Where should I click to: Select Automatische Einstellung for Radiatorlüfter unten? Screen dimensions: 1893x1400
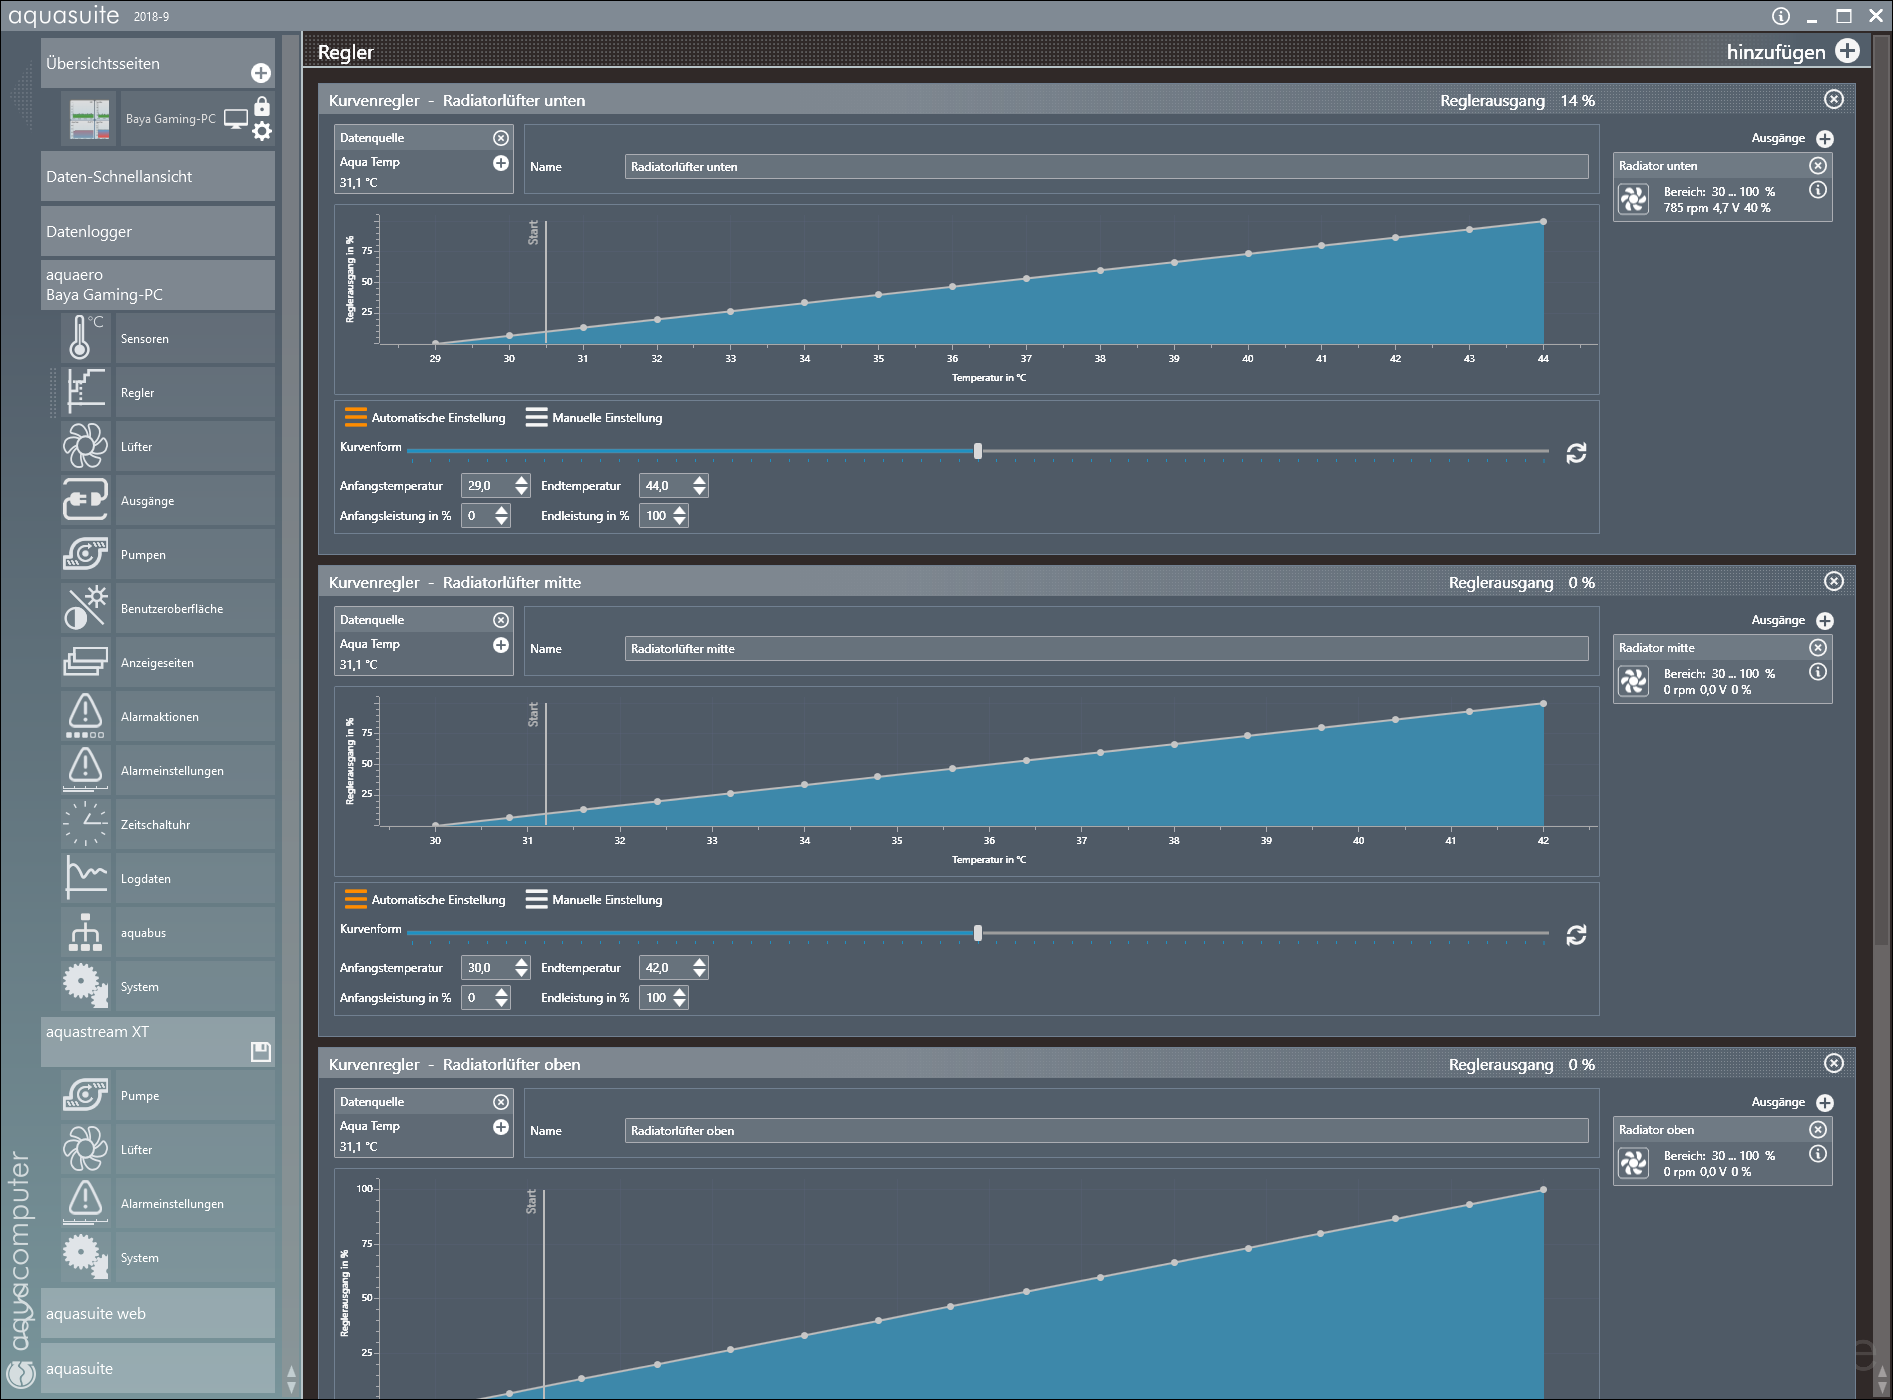pos(425,418)
